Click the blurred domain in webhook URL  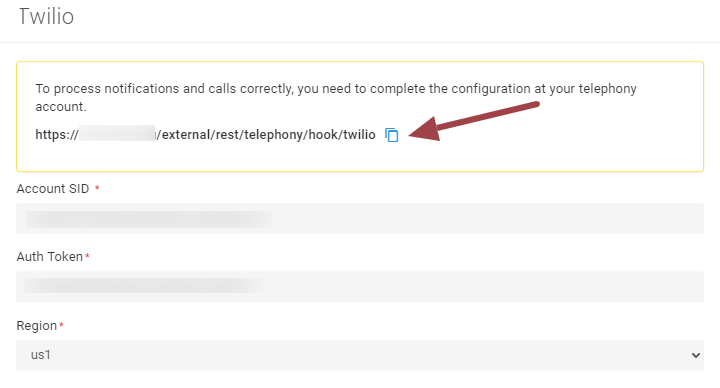[x=117, y=133]
